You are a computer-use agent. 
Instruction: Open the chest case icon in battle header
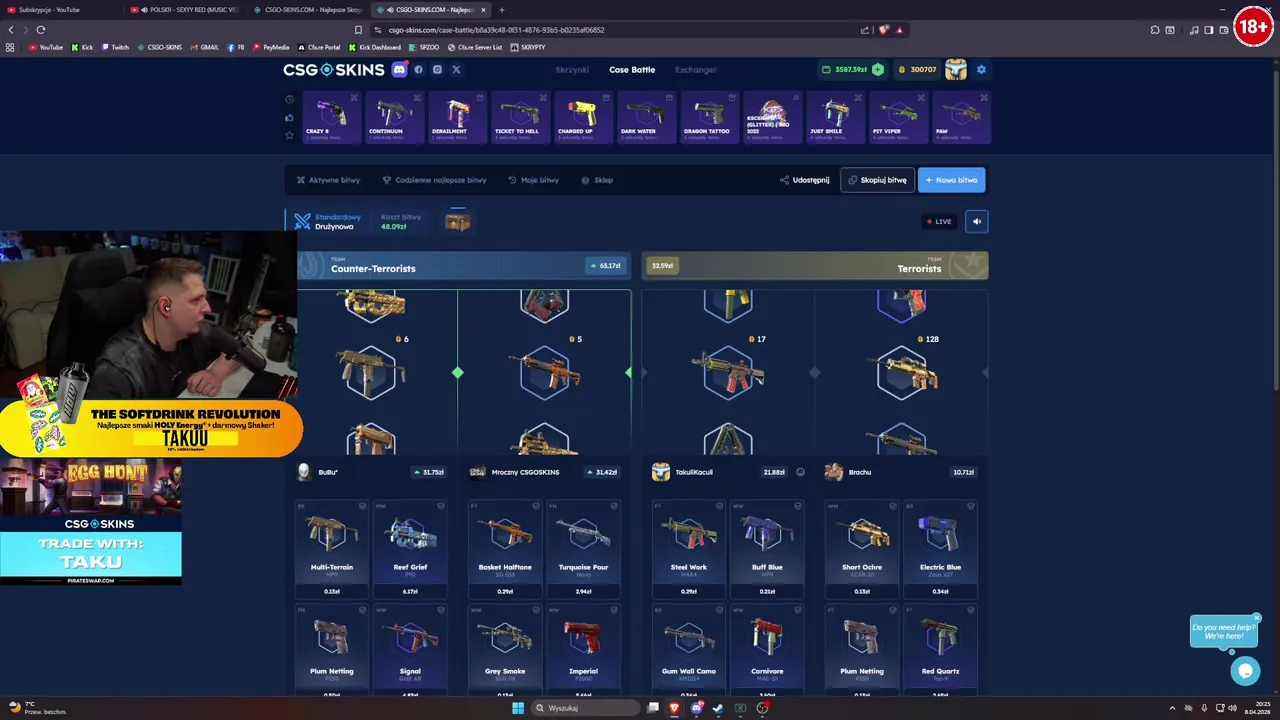coord(457,222)
